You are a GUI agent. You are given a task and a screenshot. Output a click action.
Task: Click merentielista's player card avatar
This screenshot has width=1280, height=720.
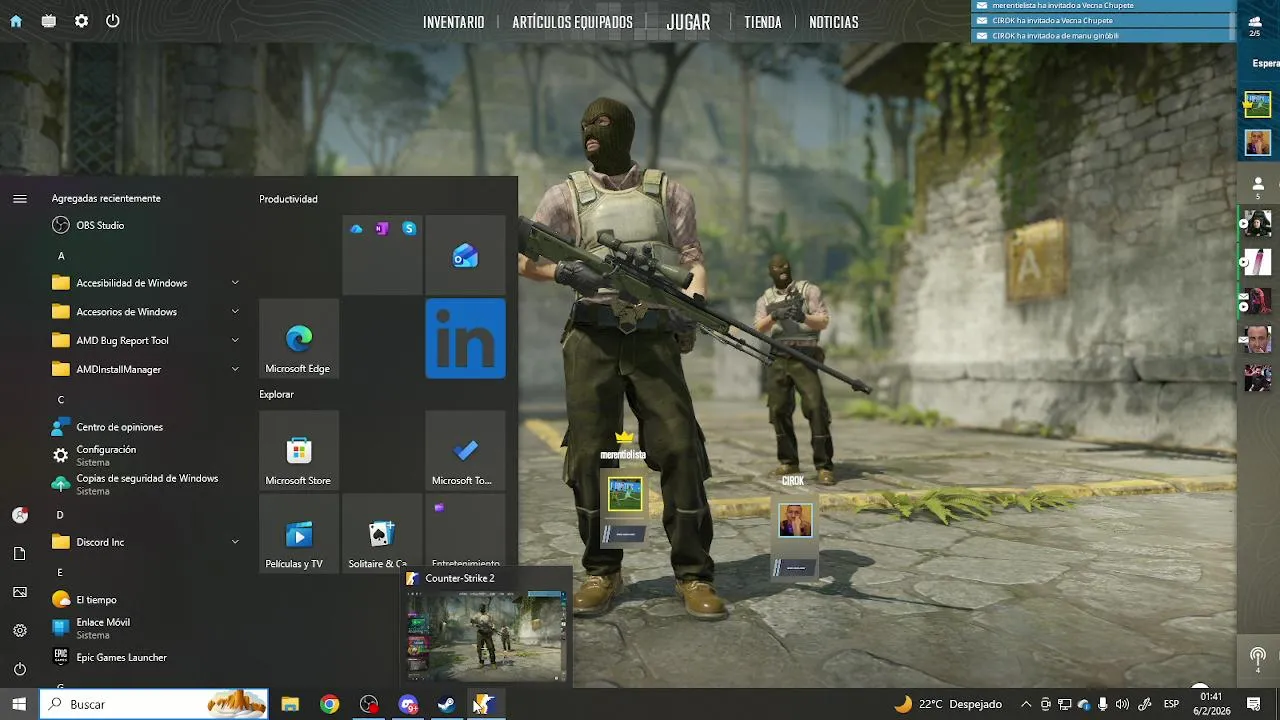625,494
